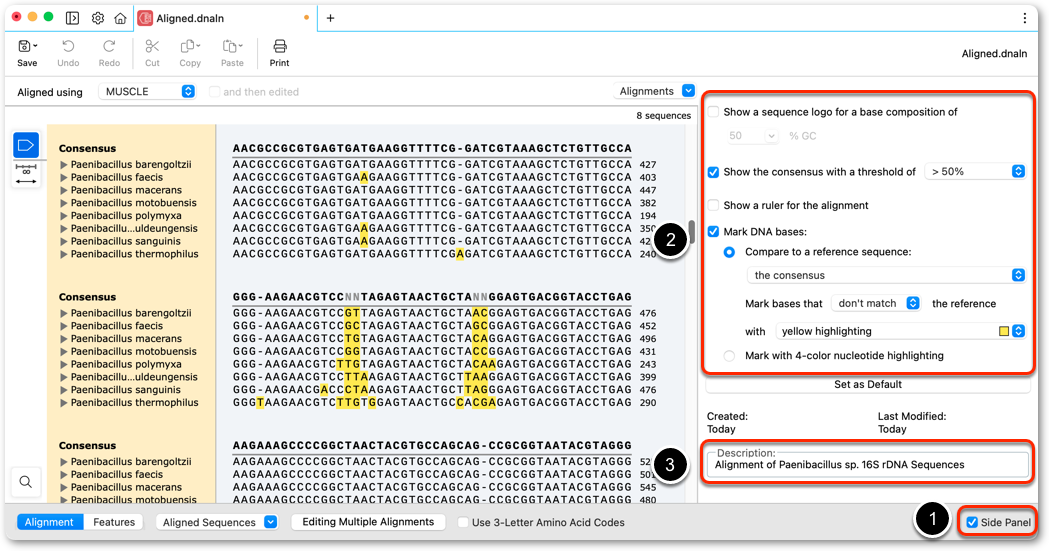
Task: Open the consensus threshold > 50% dropdown
Action: tap(975, 172)
